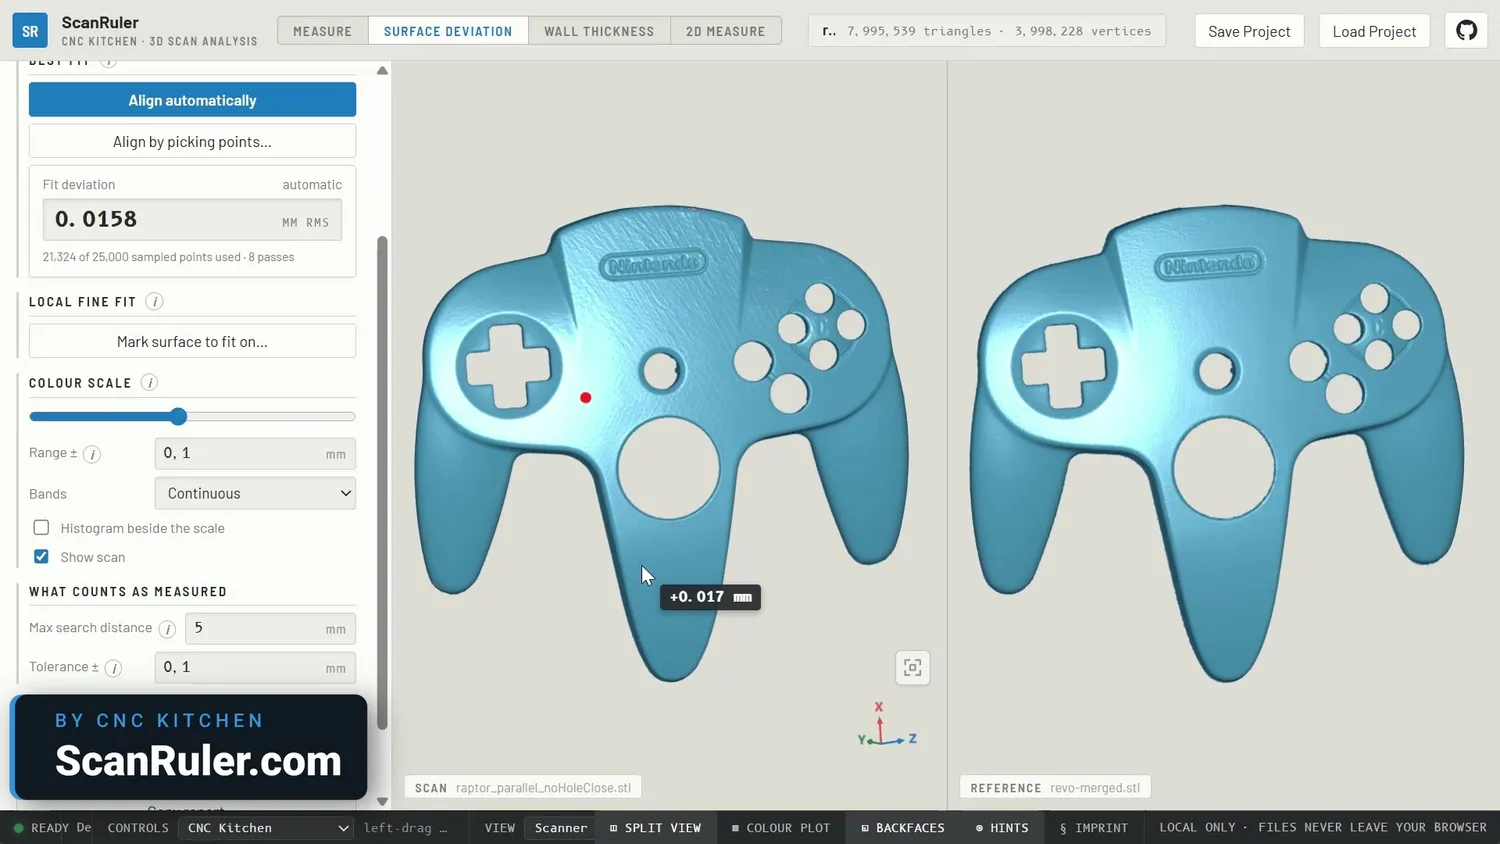
Task: Uncheck the Show scan checkbox
Action: (41, 557)
